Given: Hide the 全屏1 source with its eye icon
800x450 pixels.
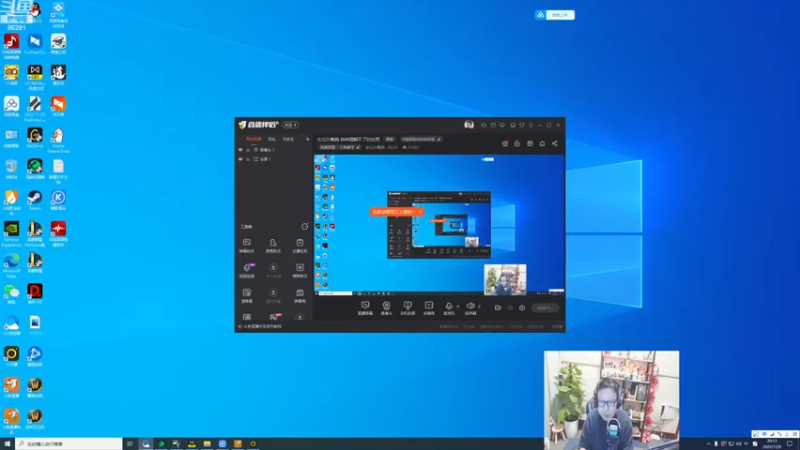Looking at the screenshot, I should pyautogui.click(x=240, y=159).
